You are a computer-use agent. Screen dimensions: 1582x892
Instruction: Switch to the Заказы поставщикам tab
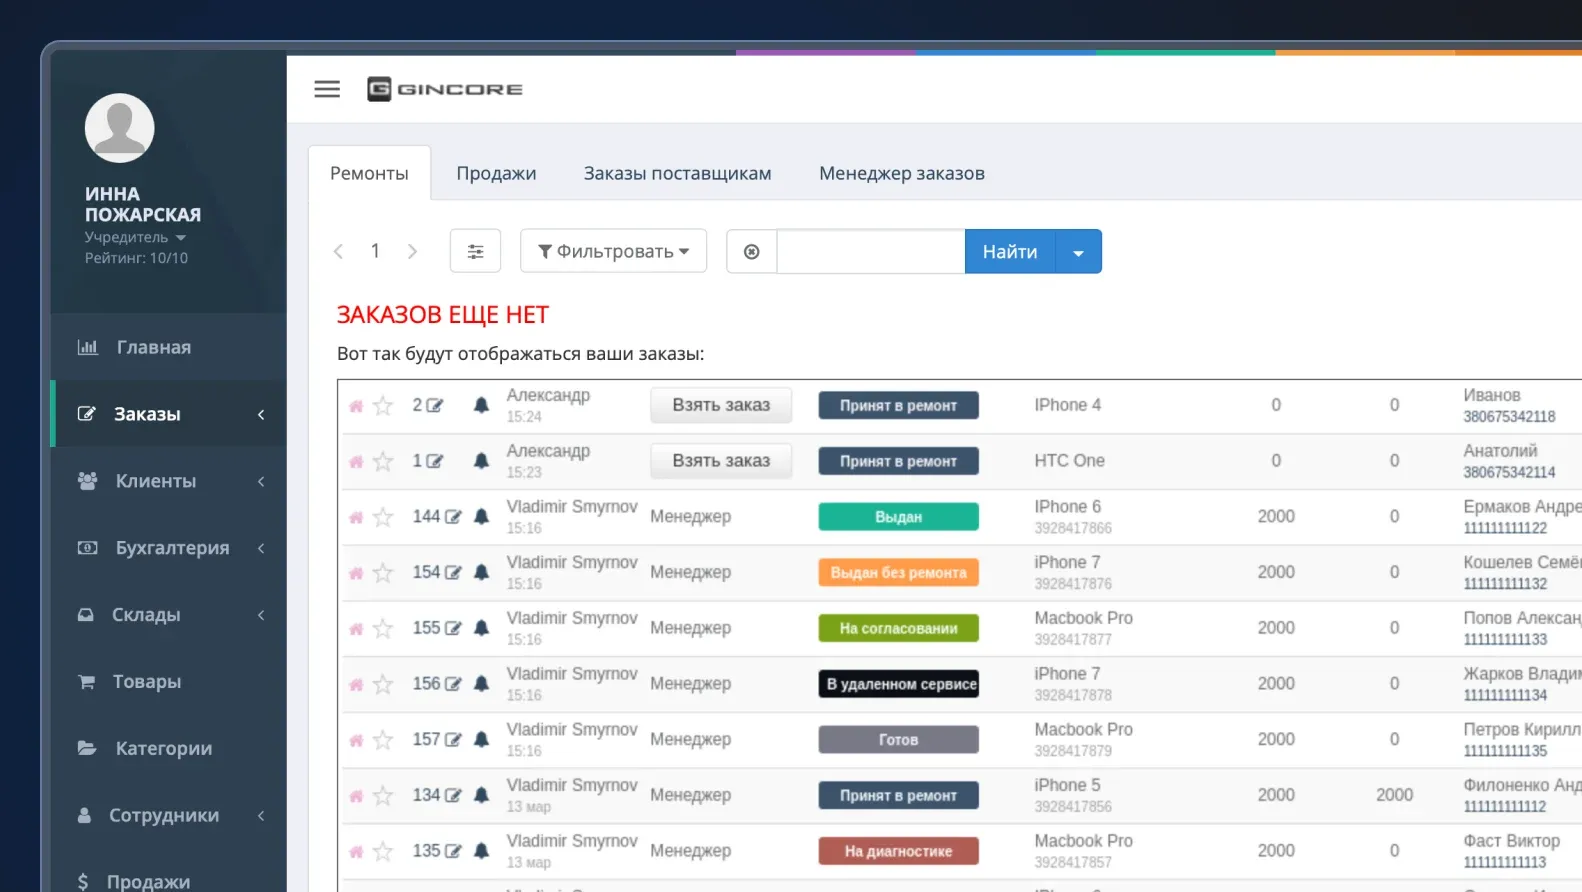click(x=677, y=173)
